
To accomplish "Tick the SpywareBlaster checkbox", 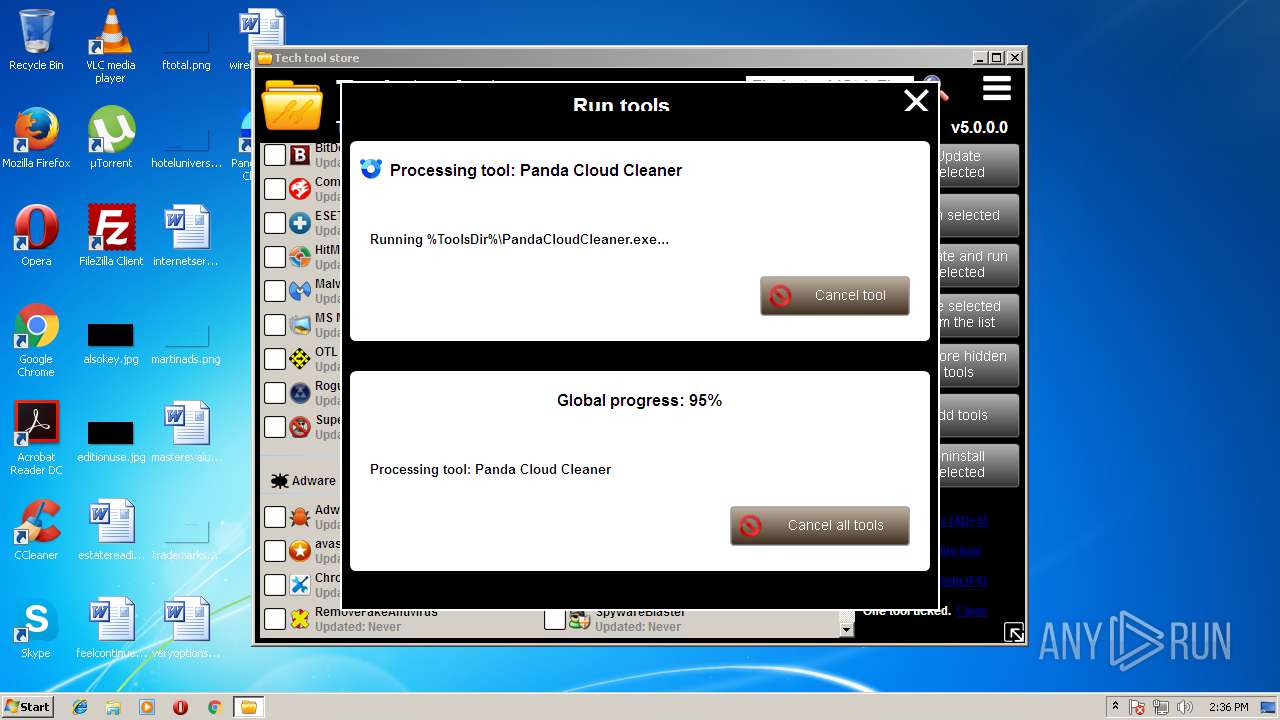I will click(x=555, y=619).
